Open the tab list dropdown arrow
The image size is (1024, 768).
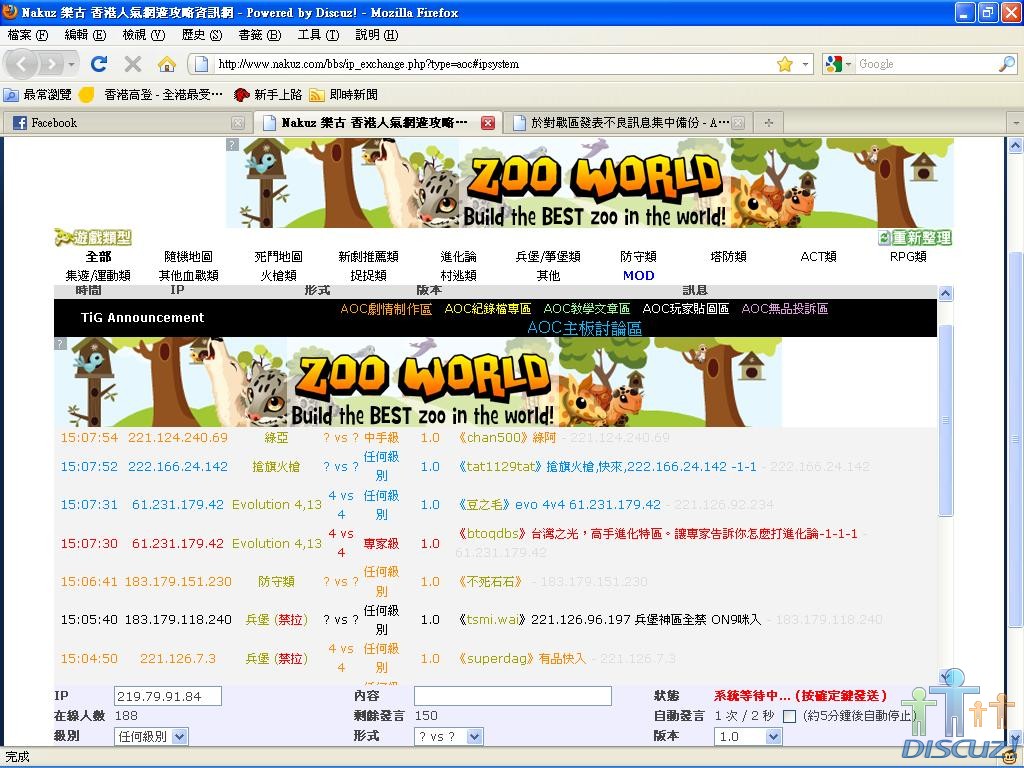(x=1016, y=123)
